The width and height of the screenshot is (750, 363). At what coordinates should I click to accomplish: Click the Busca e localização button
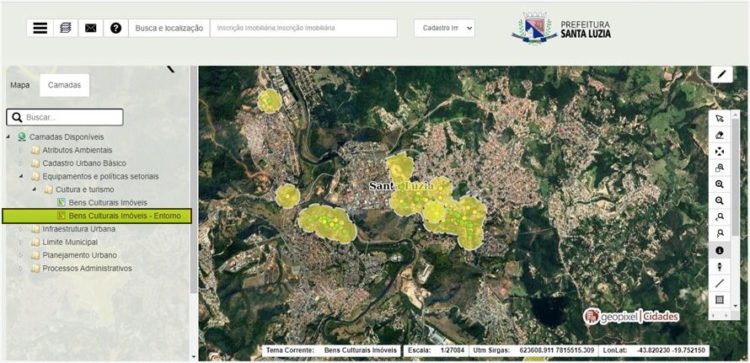coord(169,28)
